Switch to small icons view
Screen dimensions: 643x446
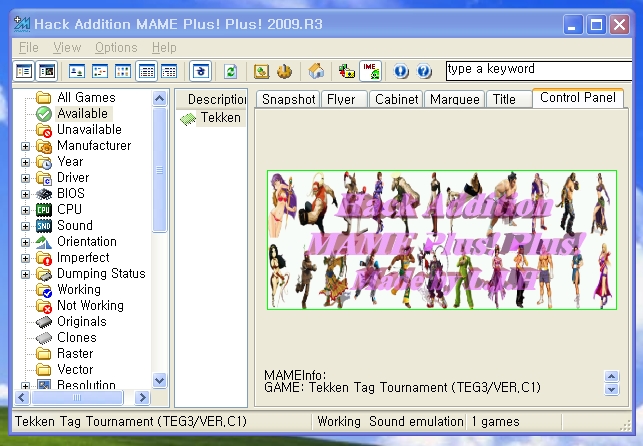click(x=100, y=71)
